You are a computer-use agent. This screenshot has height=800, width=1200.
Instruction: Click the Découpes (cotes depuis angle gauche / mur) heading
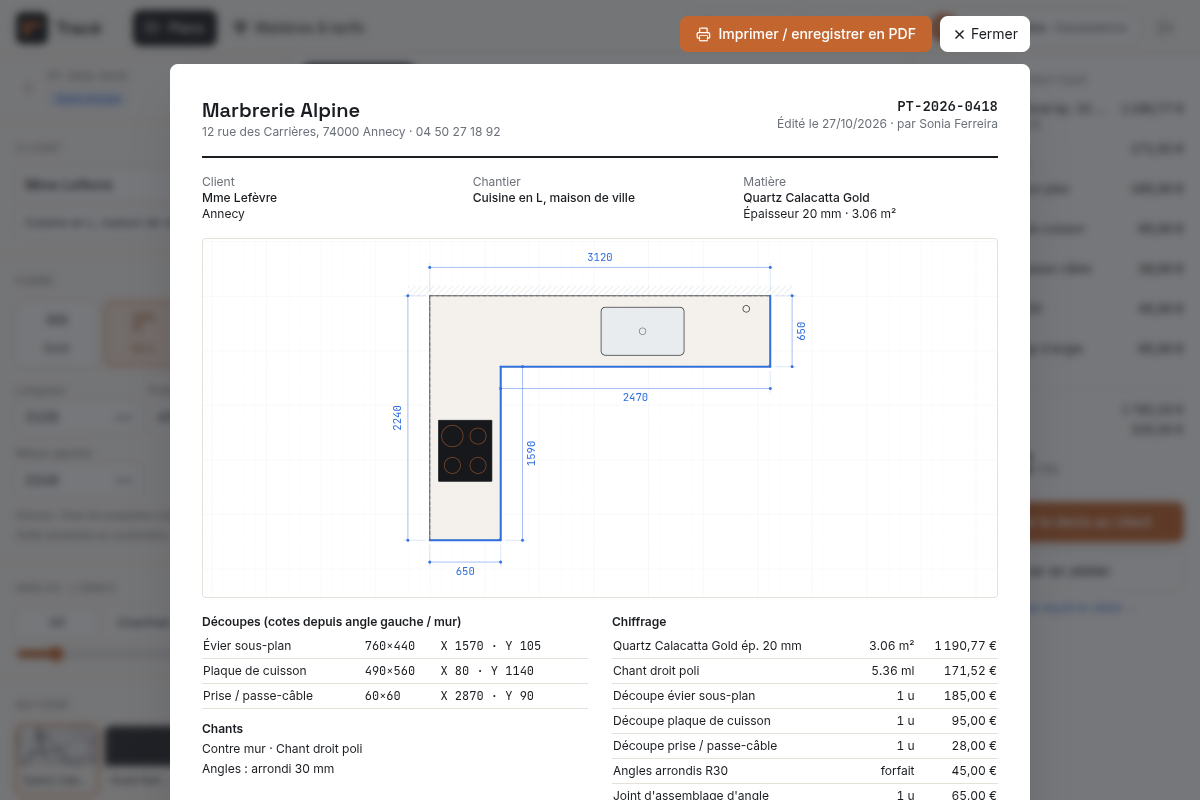click(332, 622)
